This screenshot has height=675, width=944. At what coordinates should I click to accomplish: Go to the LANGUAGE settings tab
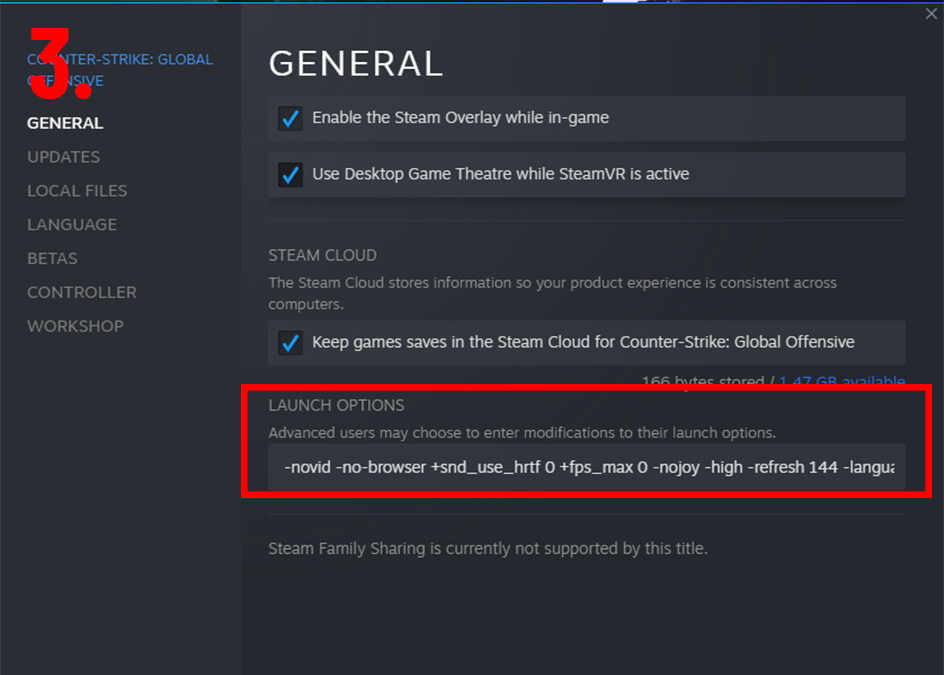72,225
